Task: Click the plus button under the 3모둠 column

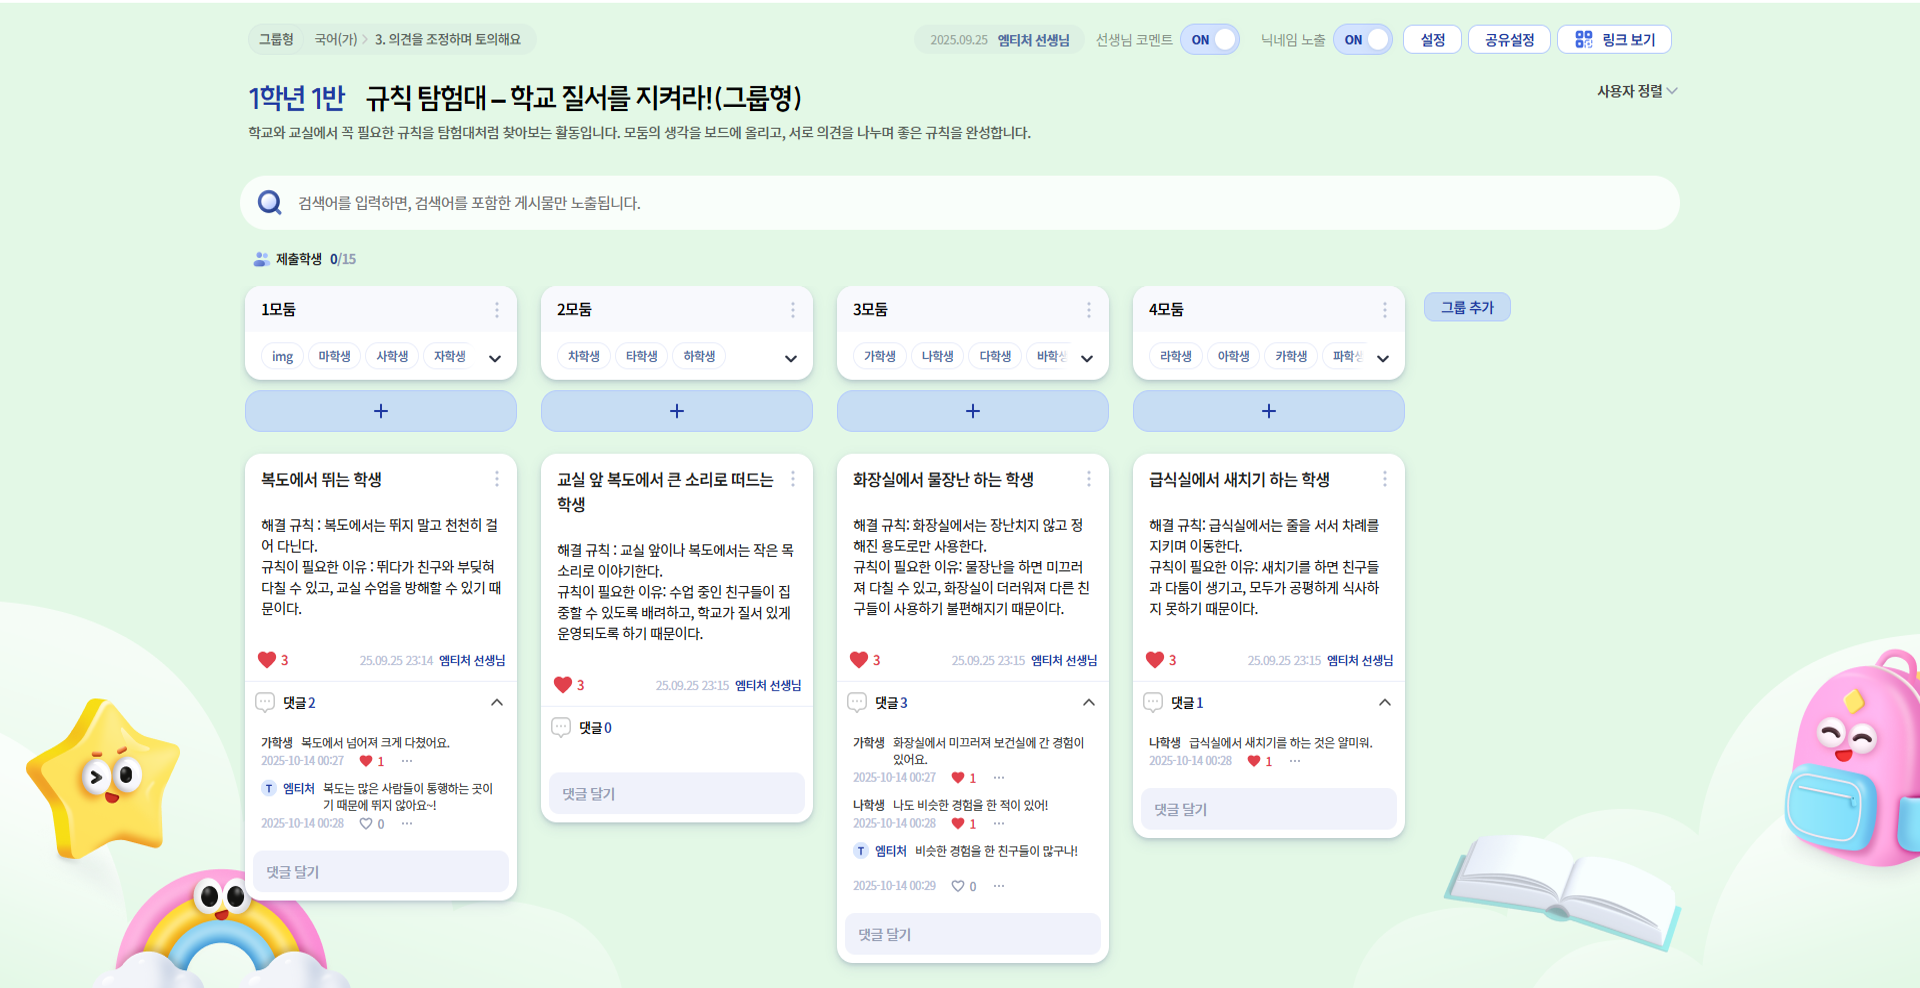Action: 972,410
